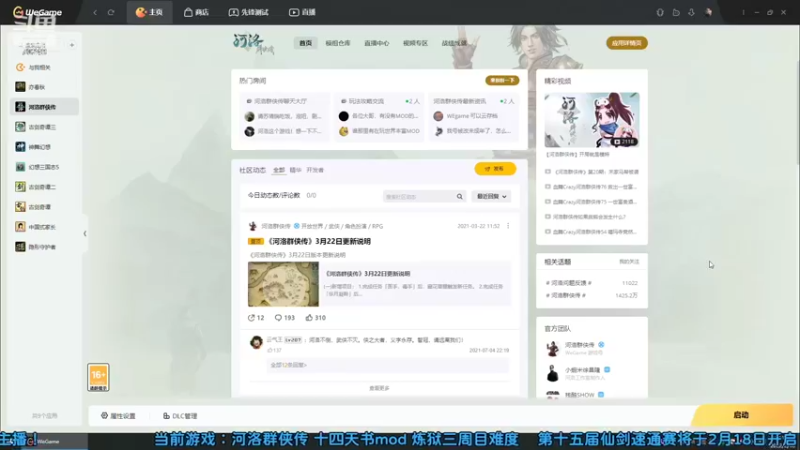800x450 pixels.
Task: Open the 主页 home tab
Action: (x=149, y=12)
